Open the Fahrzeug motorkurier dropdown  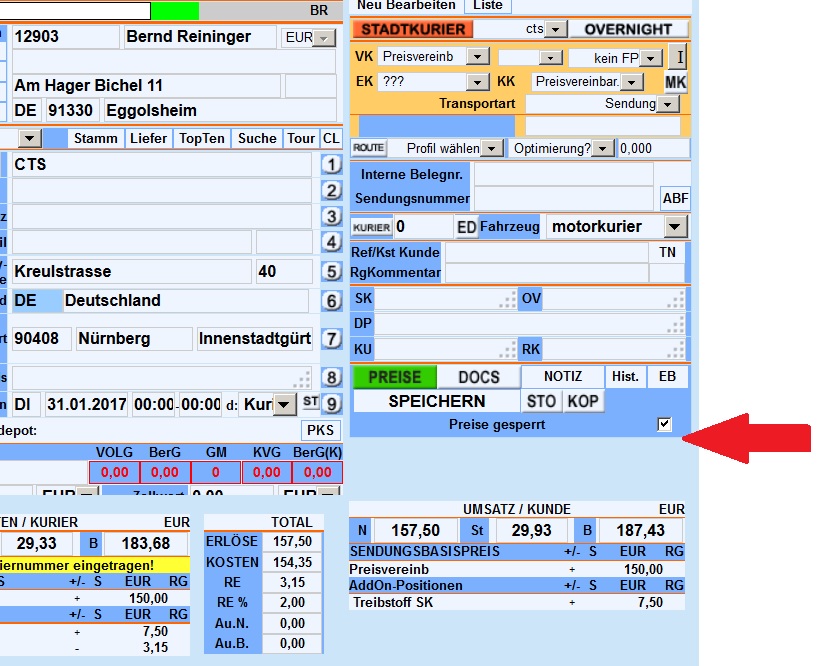tap(675, 227)
